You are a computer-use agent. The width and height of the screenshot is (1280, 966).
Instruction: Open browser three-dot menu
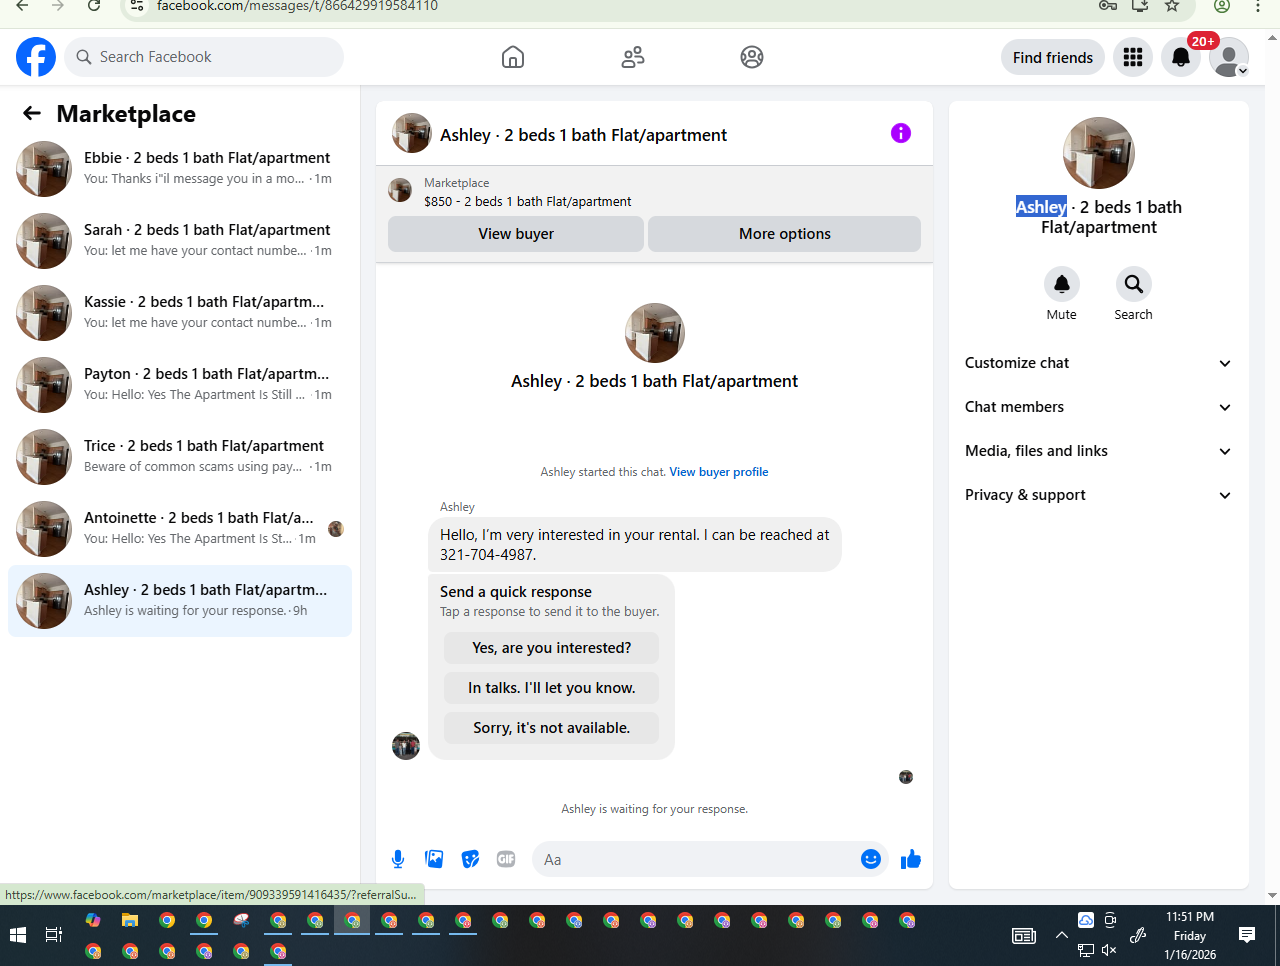point(1258,6)
